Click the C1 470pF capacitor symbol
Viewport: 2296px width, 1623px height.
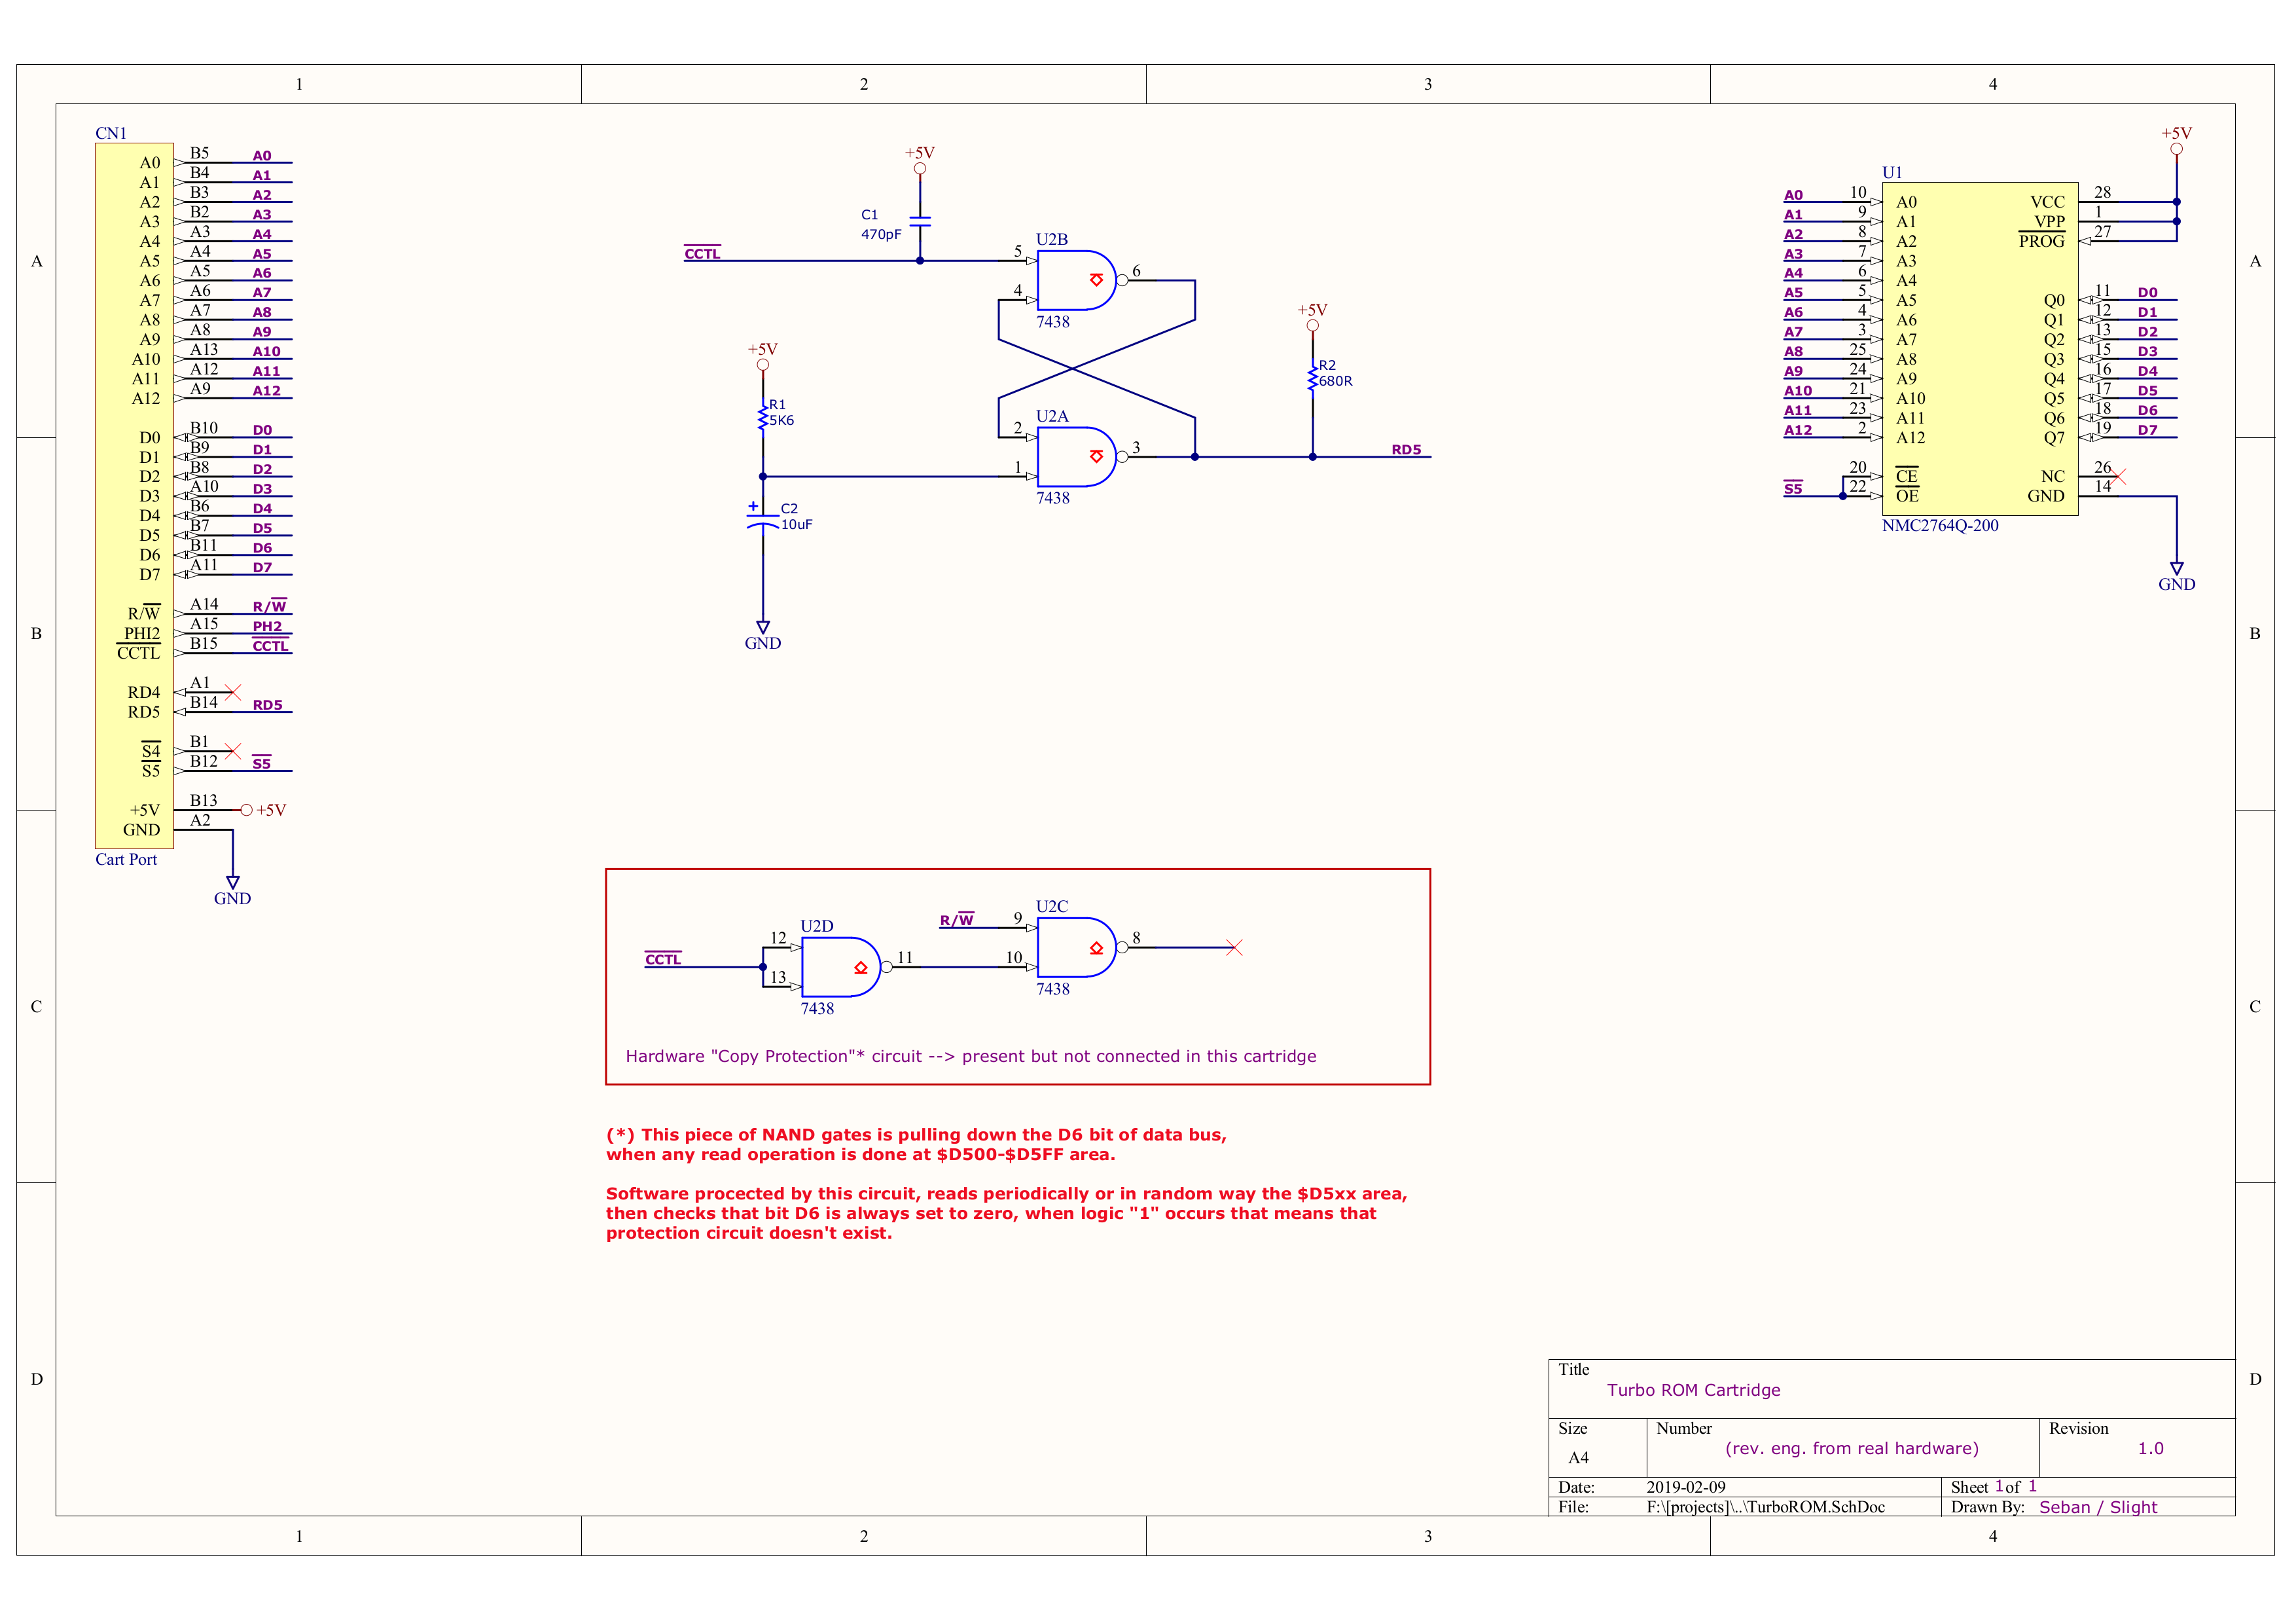pos(920,221)
